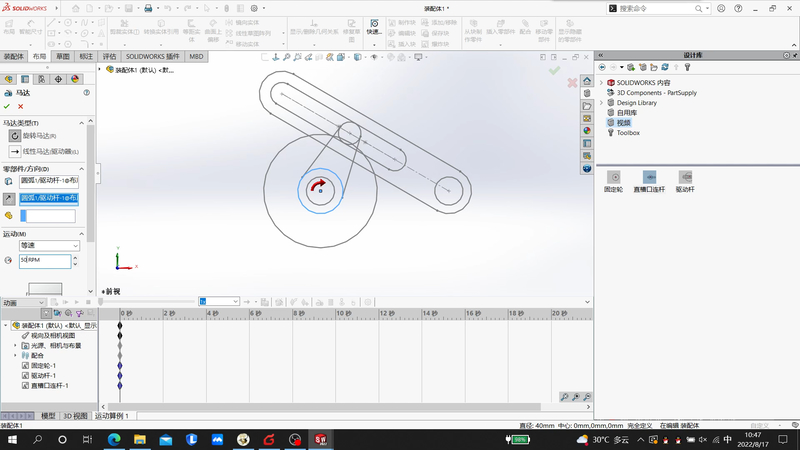Image resolution: width=800 pixels, height=450 pixels.
Task: Open the PropertyManager tab
Action: pos(25,79)
